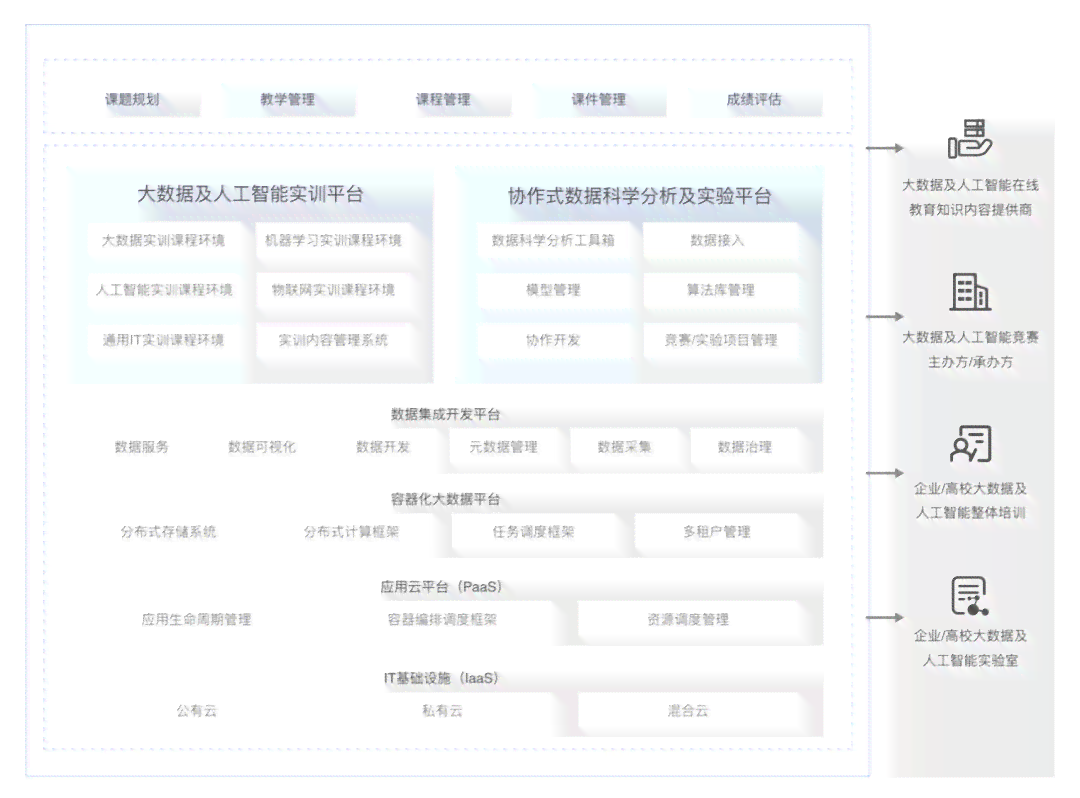Select the 教学管理 block
1080x798 pixels.
pyautogui.click(x=287, y=100)
